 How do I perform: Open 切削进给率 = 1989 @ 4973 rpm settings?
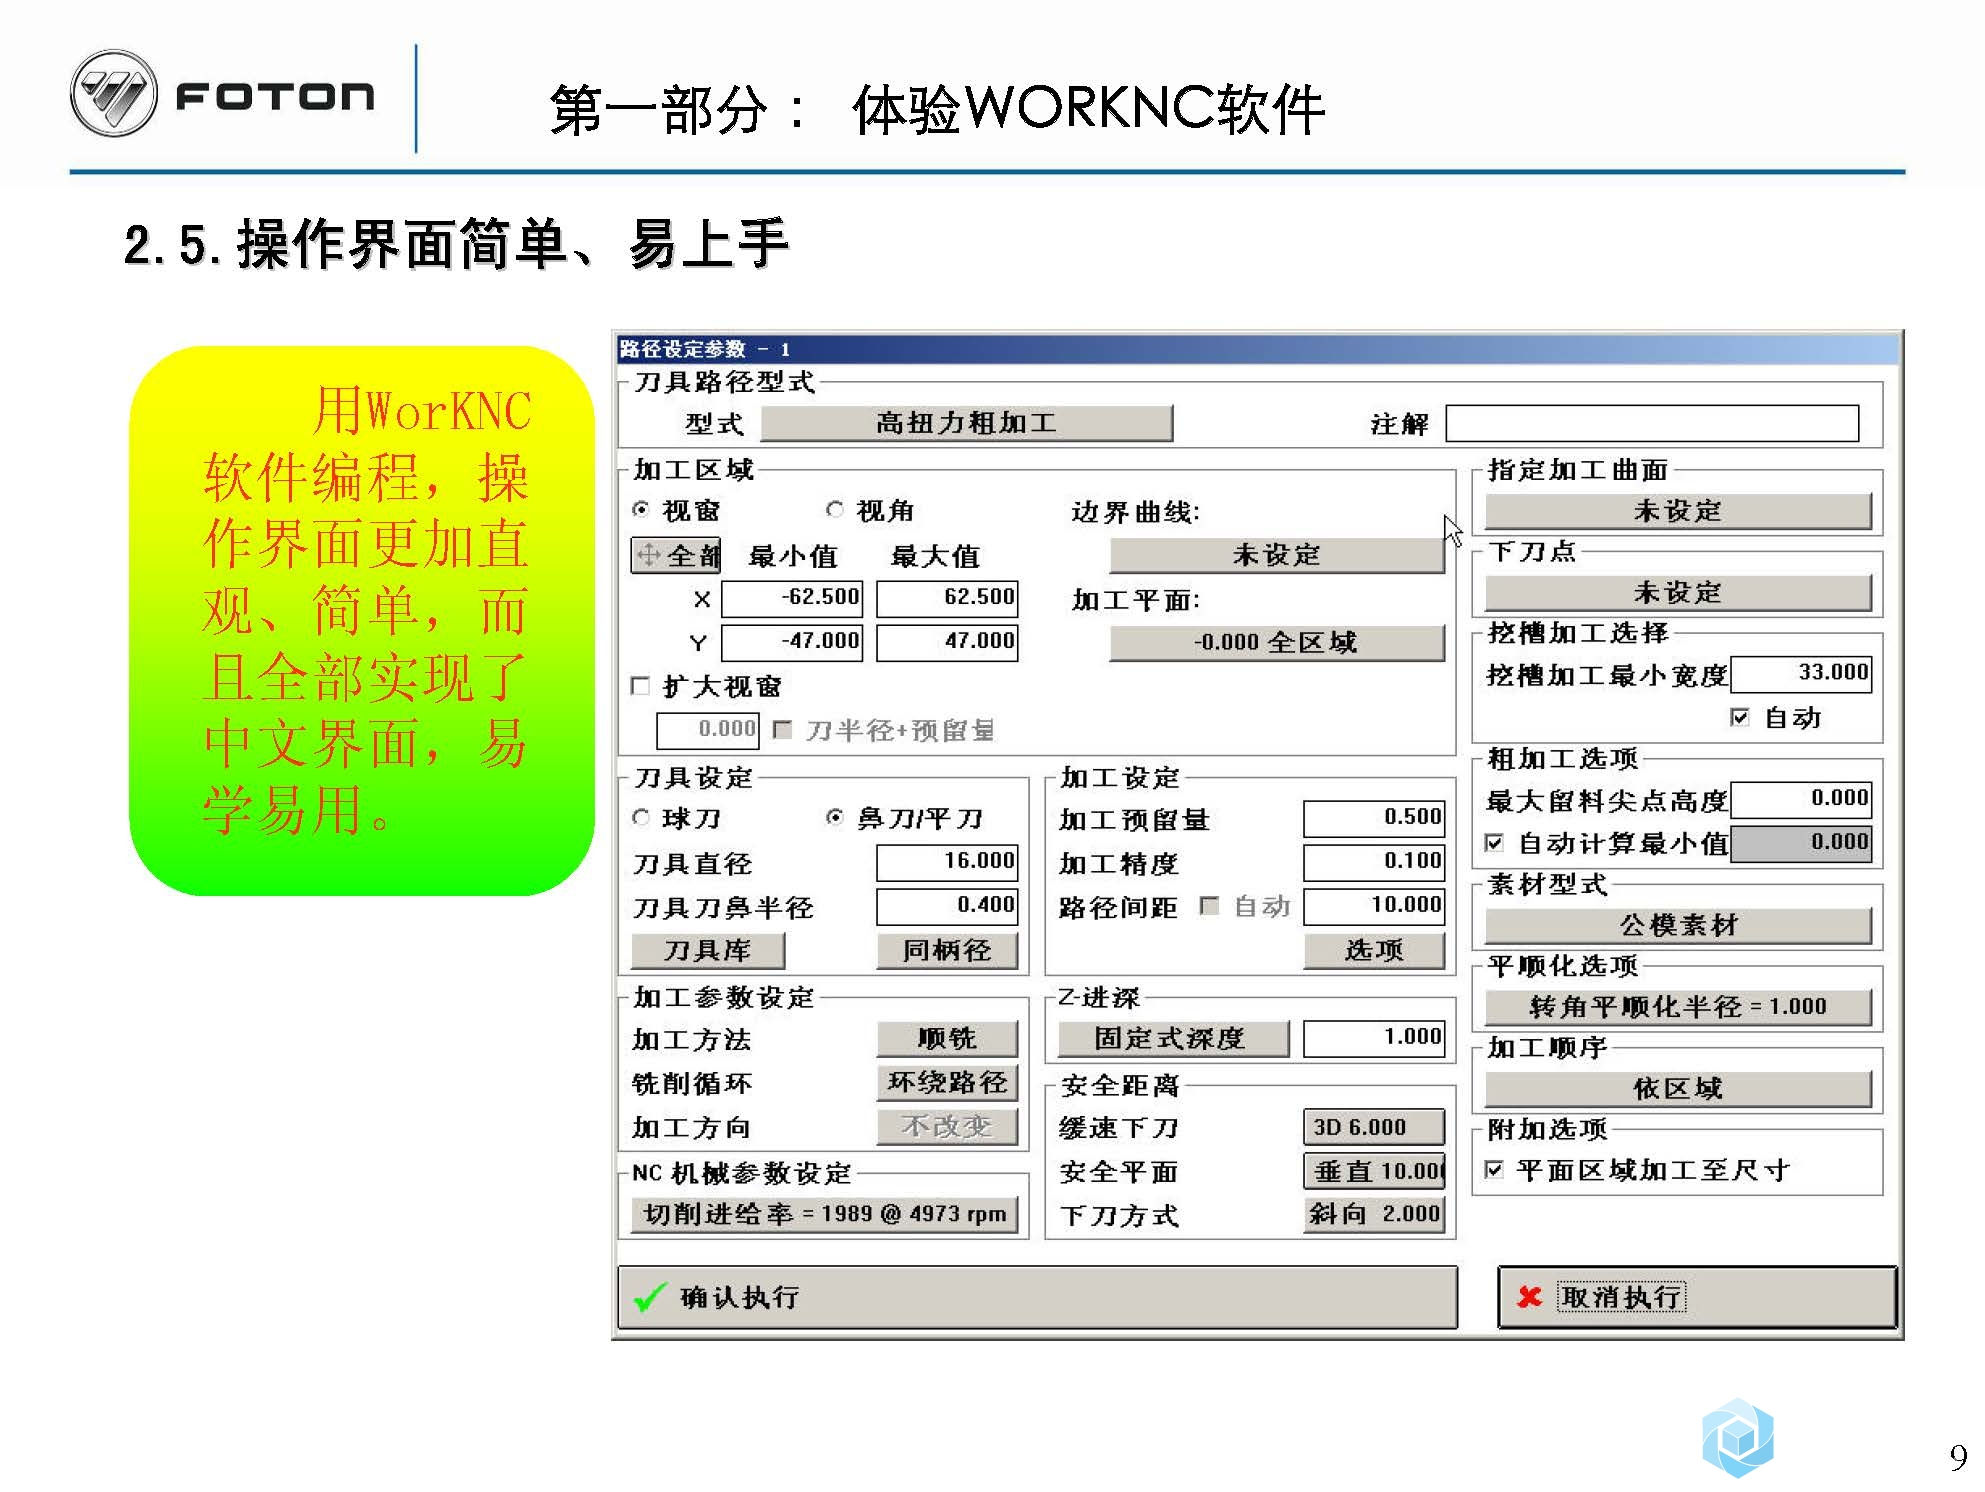coord(825,1214)
